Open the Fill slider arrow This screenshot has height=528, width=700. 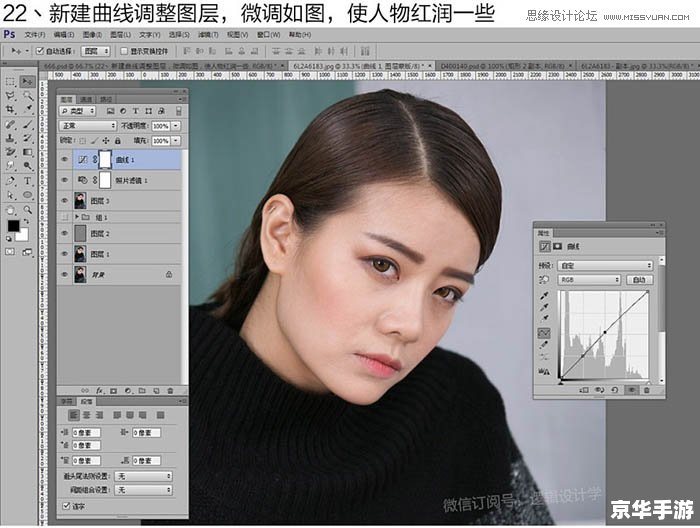click(176, 141)
